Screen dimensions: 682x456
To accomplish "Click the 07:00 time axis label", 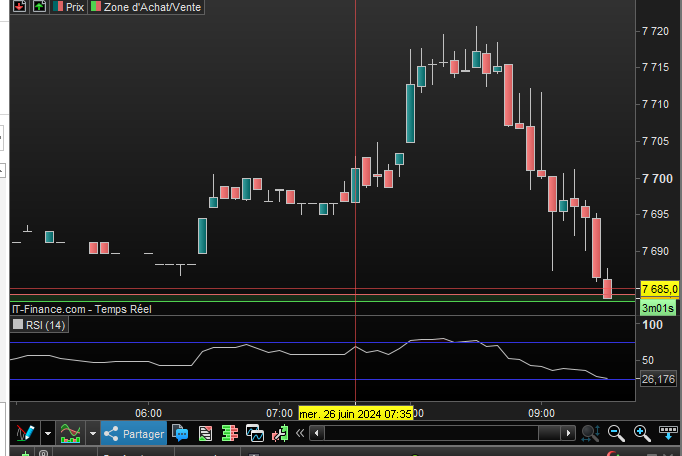I will point(279,413).
